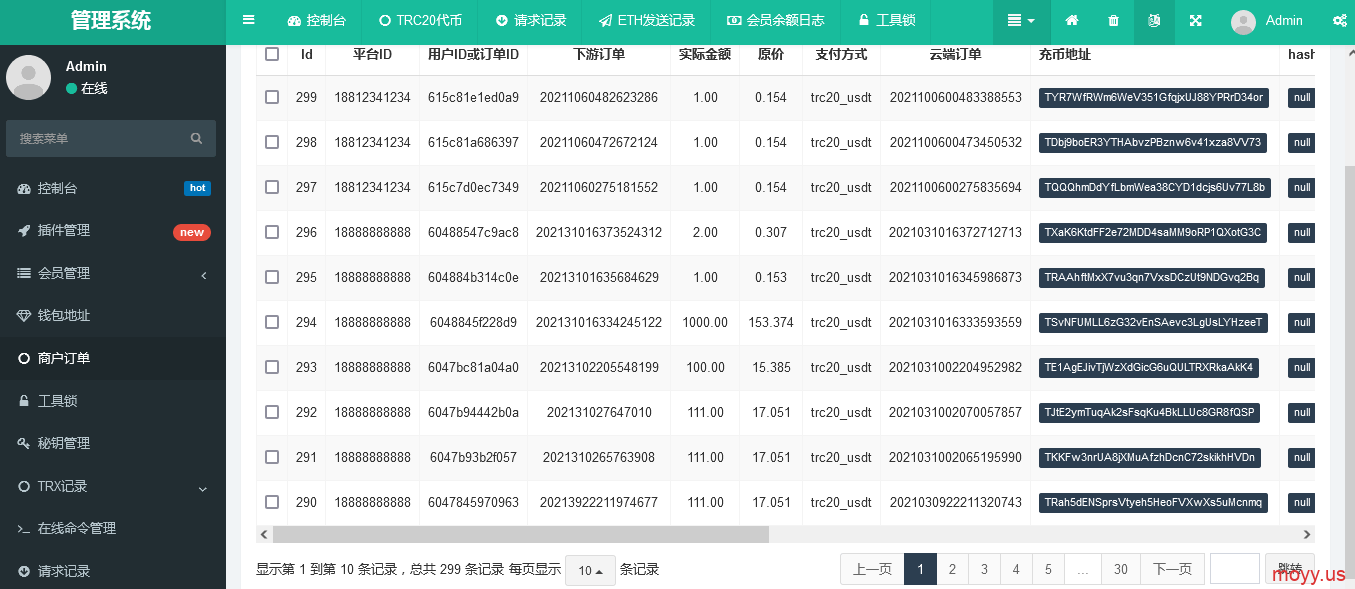1355x589 pixels.
Task: Check the row checkbox for Id 292
Action: [272, 412]
